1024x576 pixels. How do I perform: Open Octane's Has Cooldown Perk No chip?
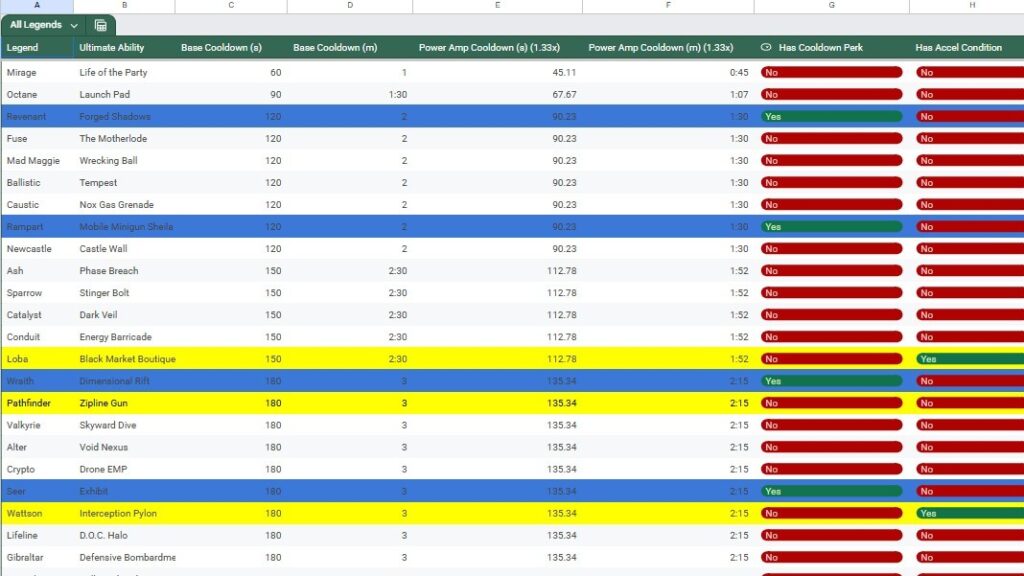[x=831, y=95]
